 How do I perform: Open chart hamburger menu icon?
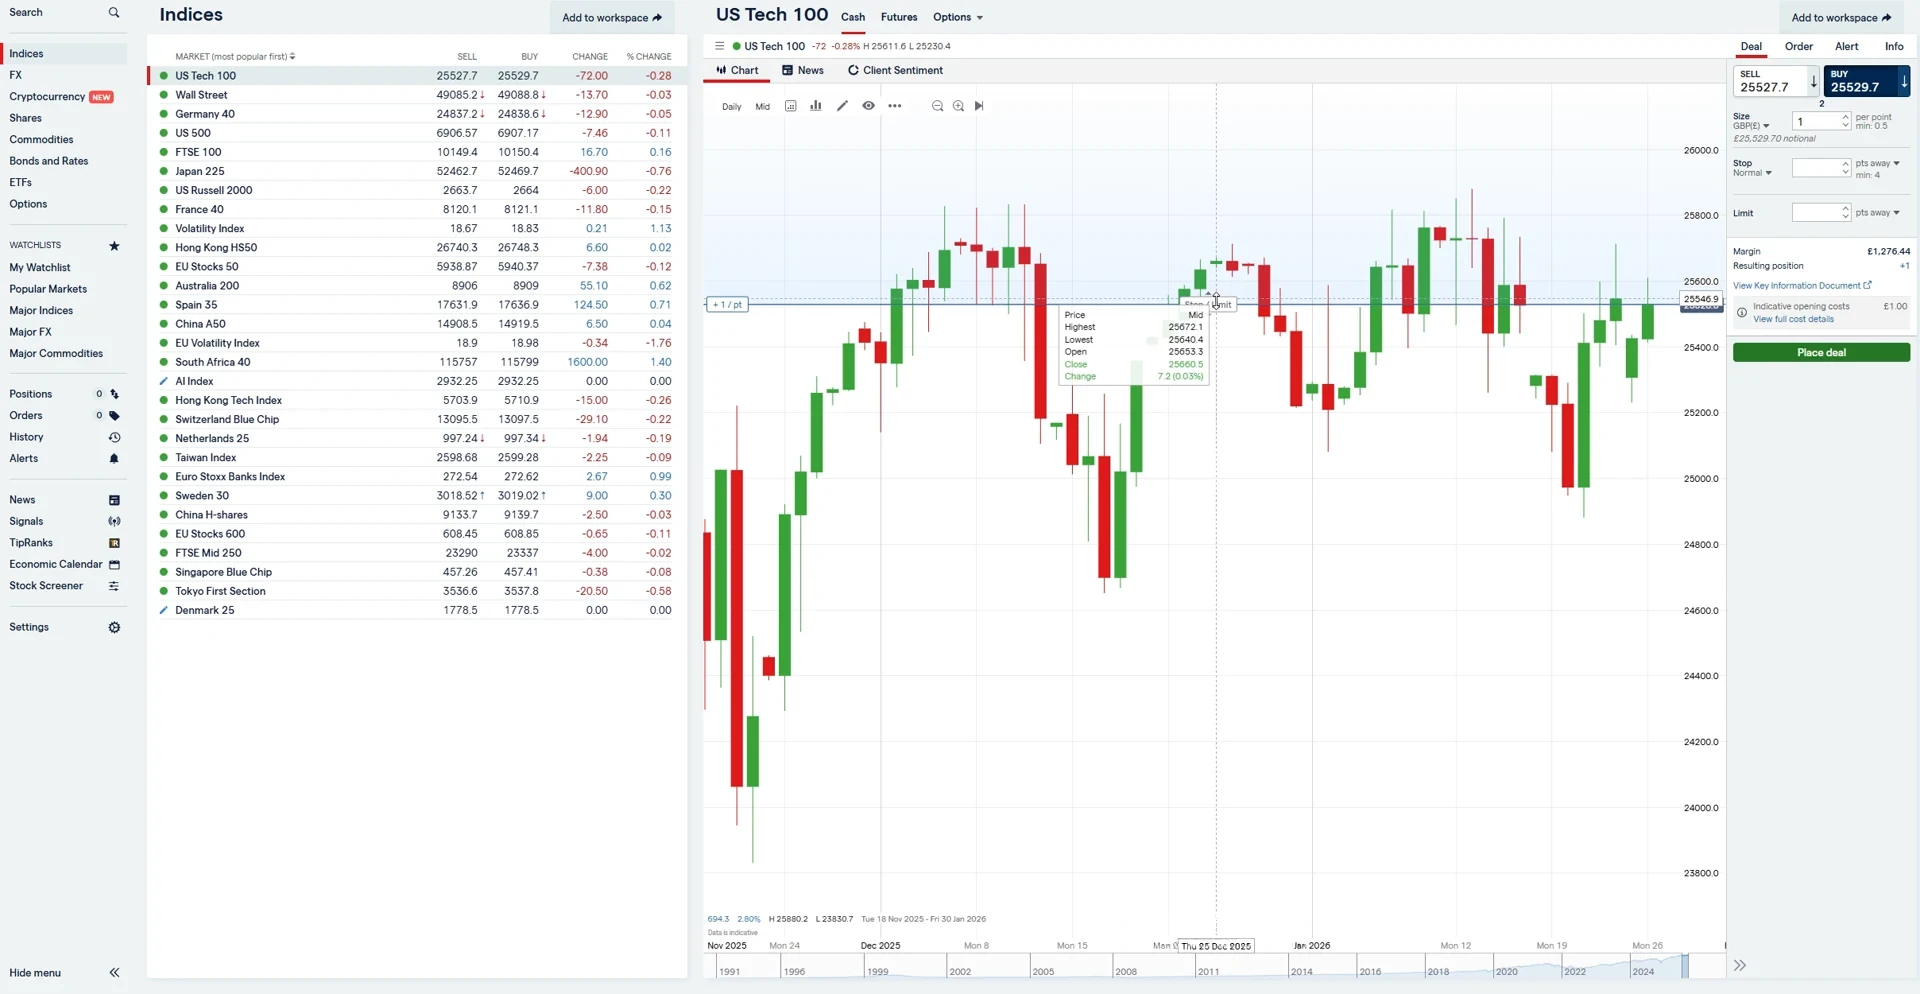[719, 46]
